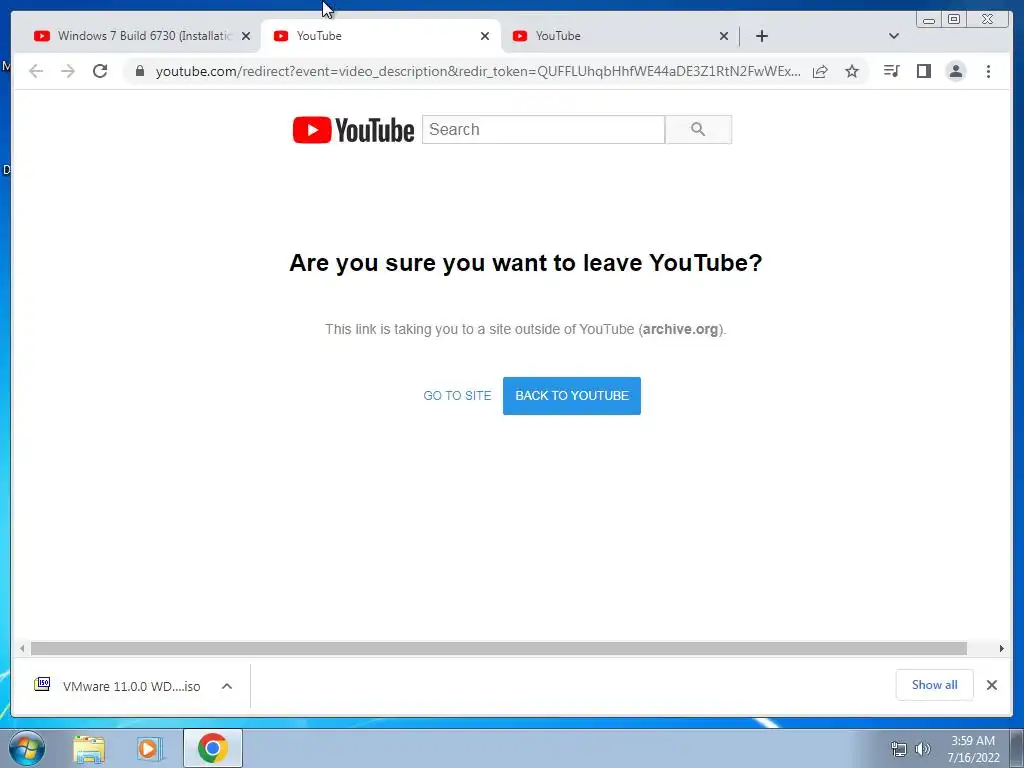Expand VMware download options chevron
The image size is (1024, 768).
[227, 686]
